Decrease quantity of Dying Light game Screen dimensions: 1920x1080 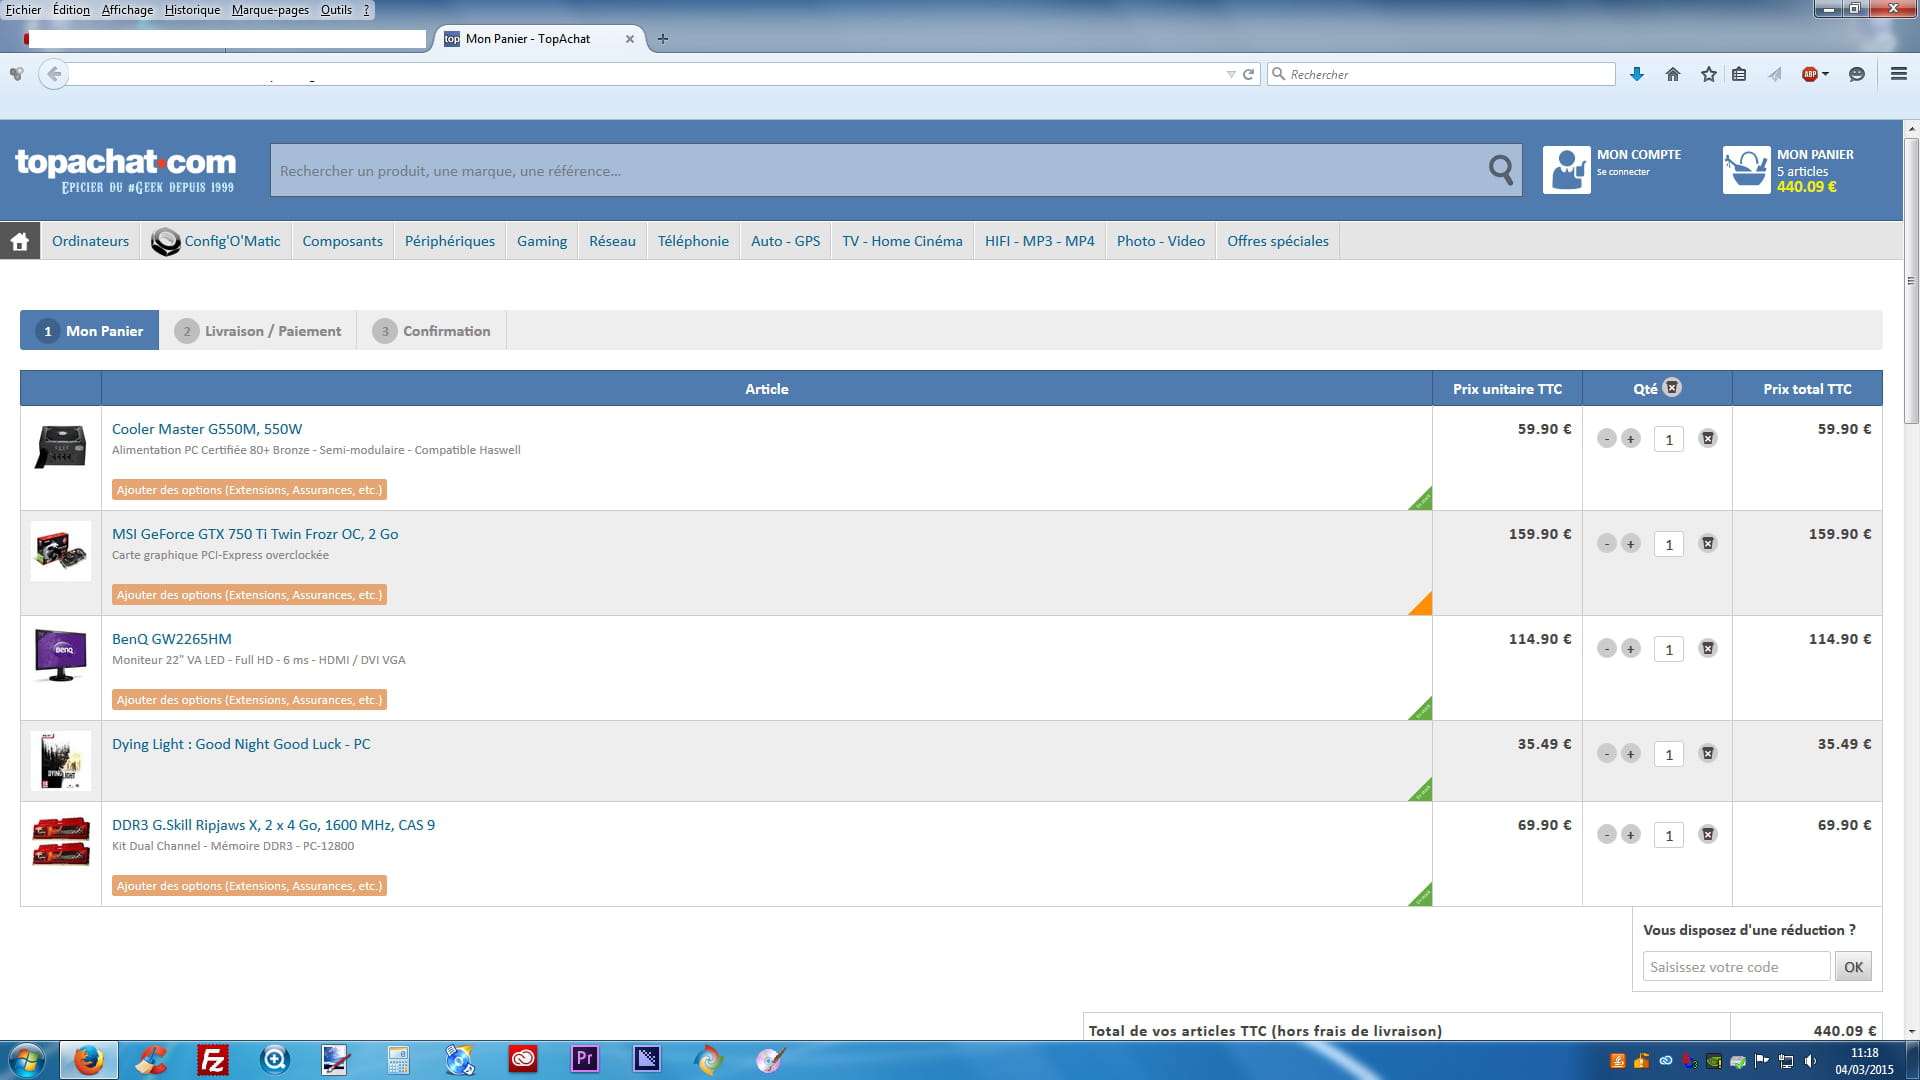(1607, 754)
